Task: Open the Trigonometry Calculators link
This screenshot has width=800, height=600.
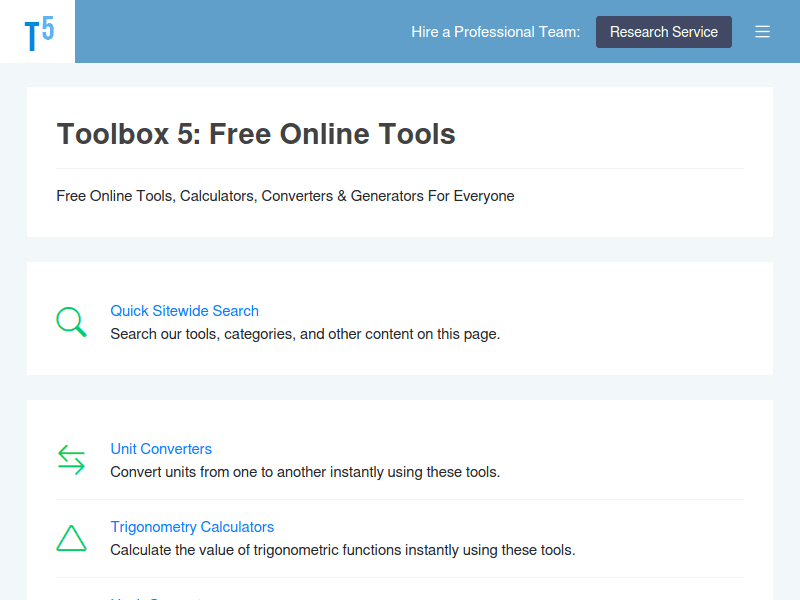Action: [192, 527]
